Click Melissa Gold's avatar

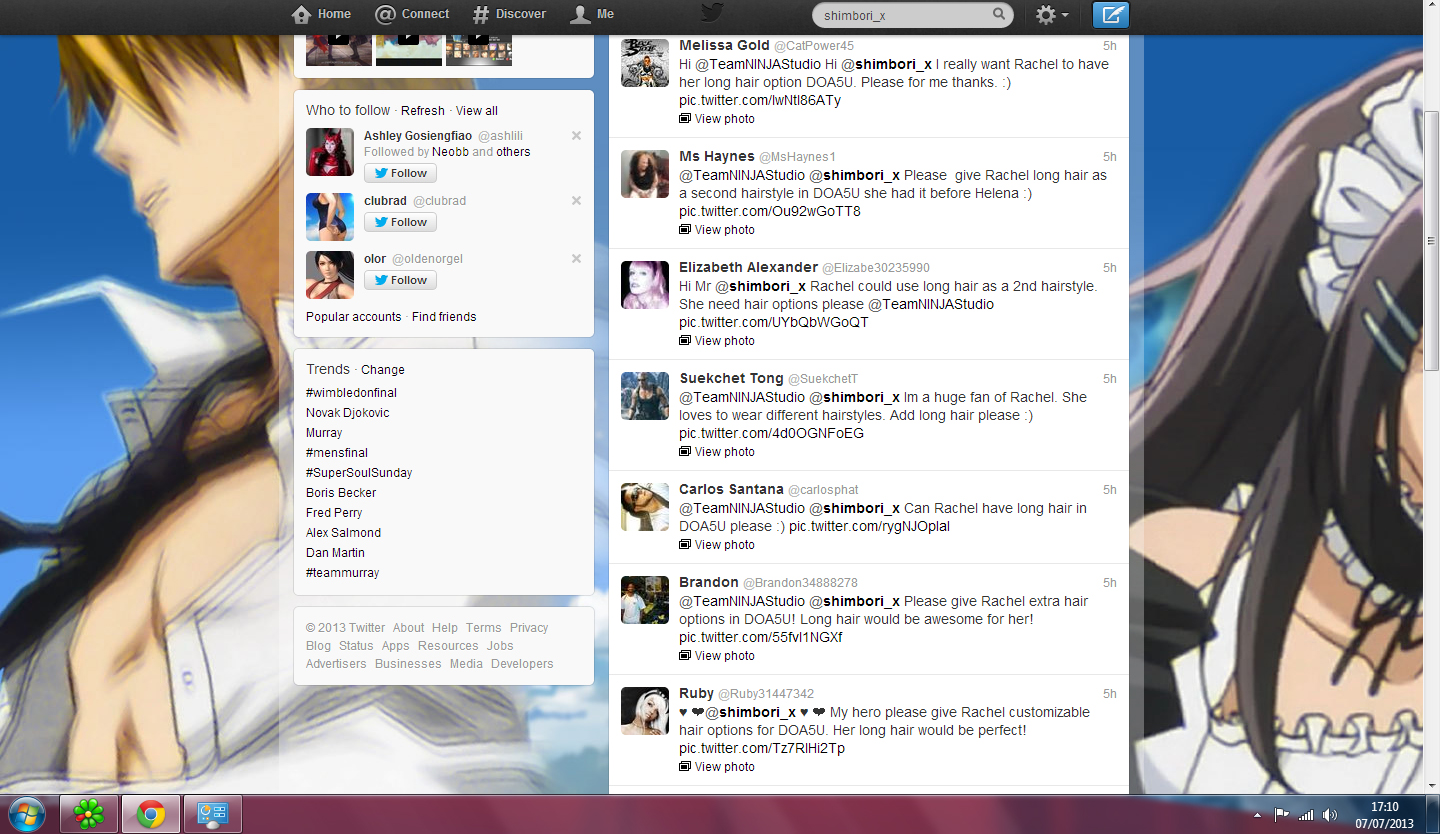645,63
